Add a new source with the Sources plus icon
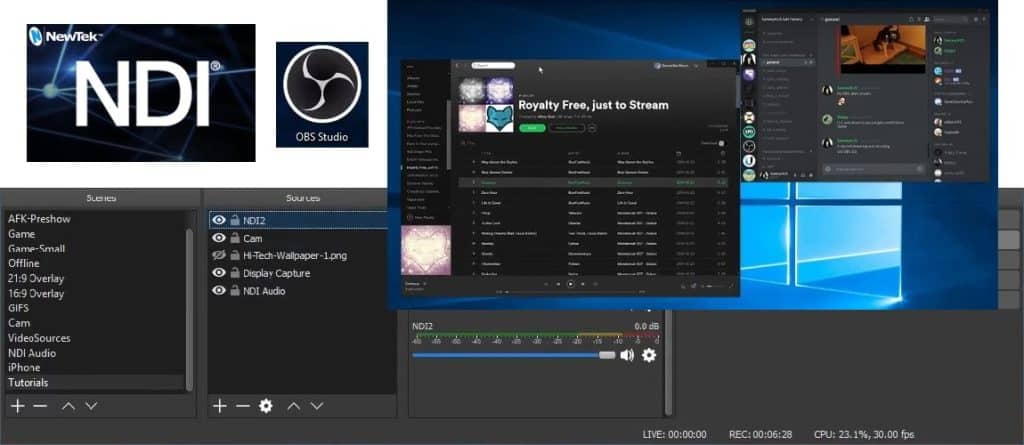 220,406
